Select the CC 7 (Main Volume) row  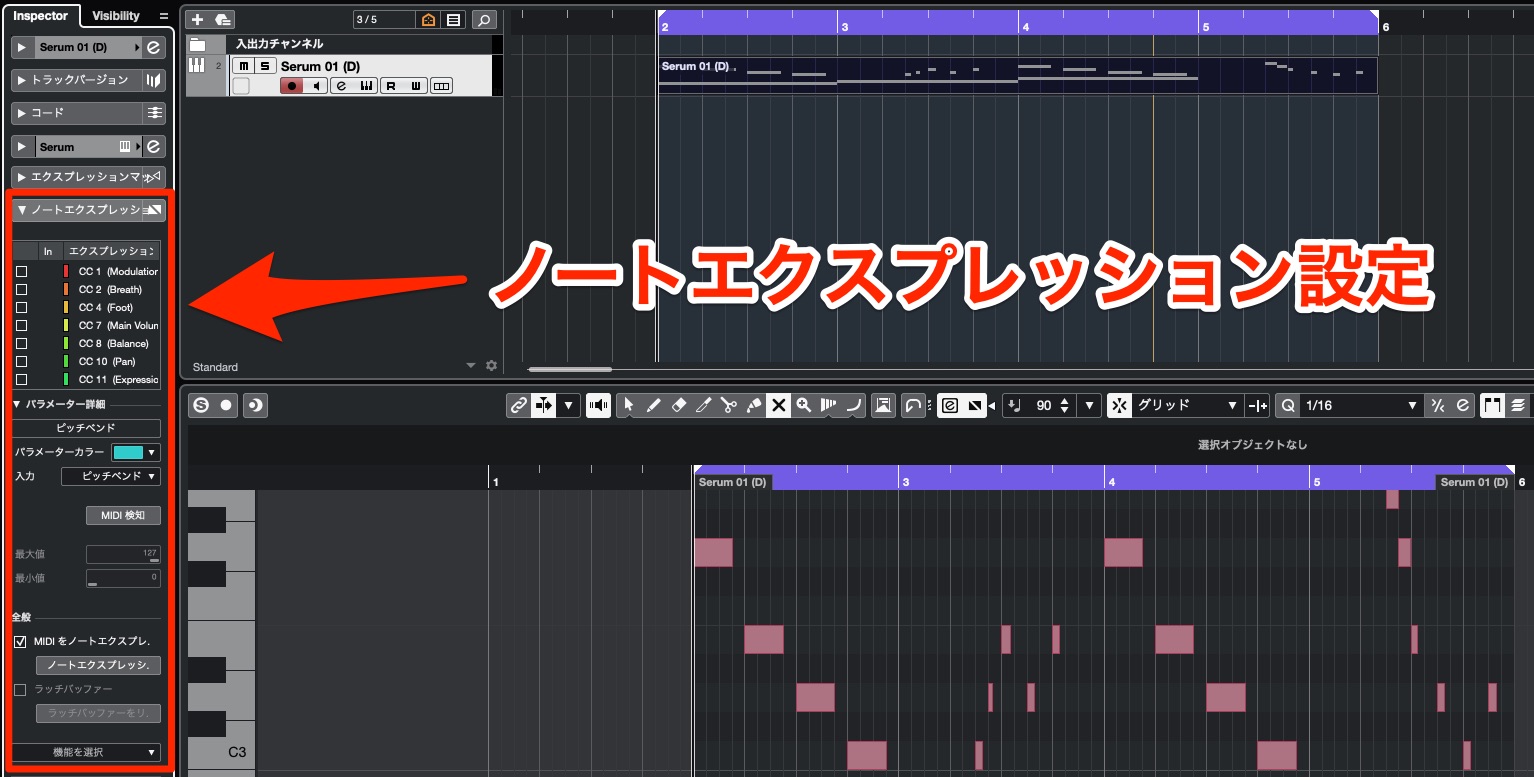pyautogui.click(x=86, y=325)
